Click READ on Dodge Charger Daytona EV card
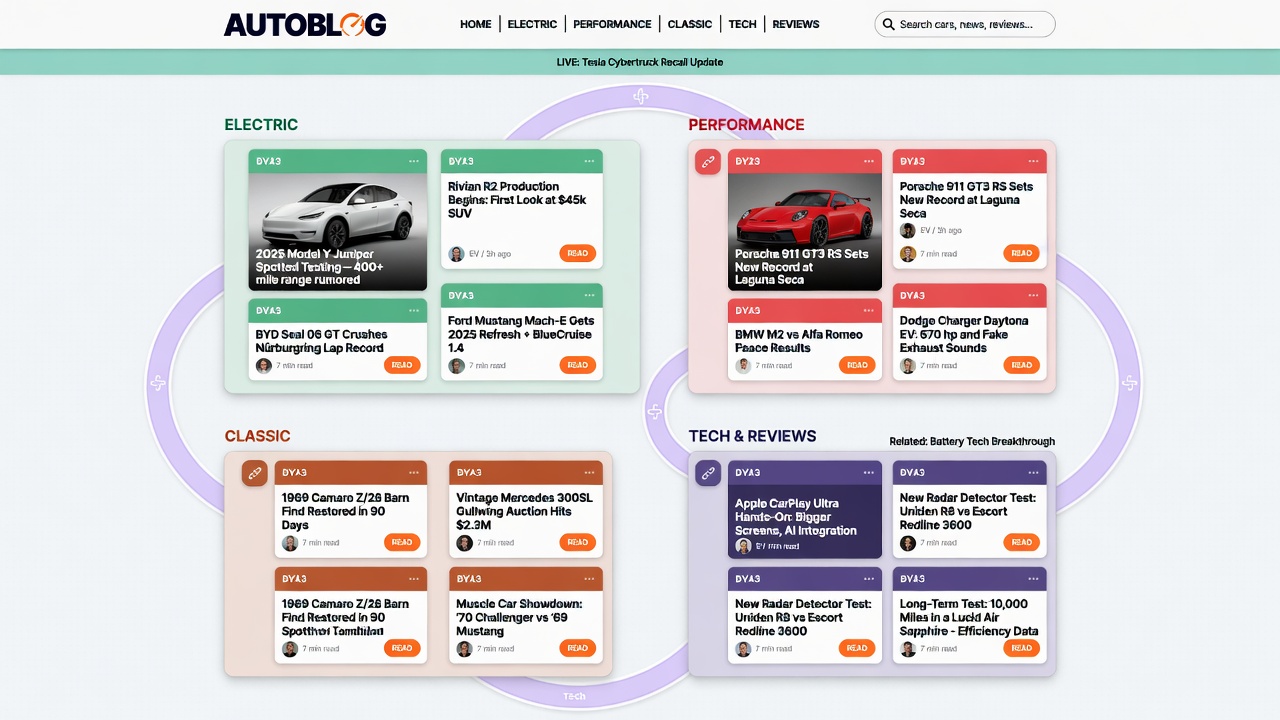The width and height of the screenshot is (1280, 720). [x=1022, y=365]
